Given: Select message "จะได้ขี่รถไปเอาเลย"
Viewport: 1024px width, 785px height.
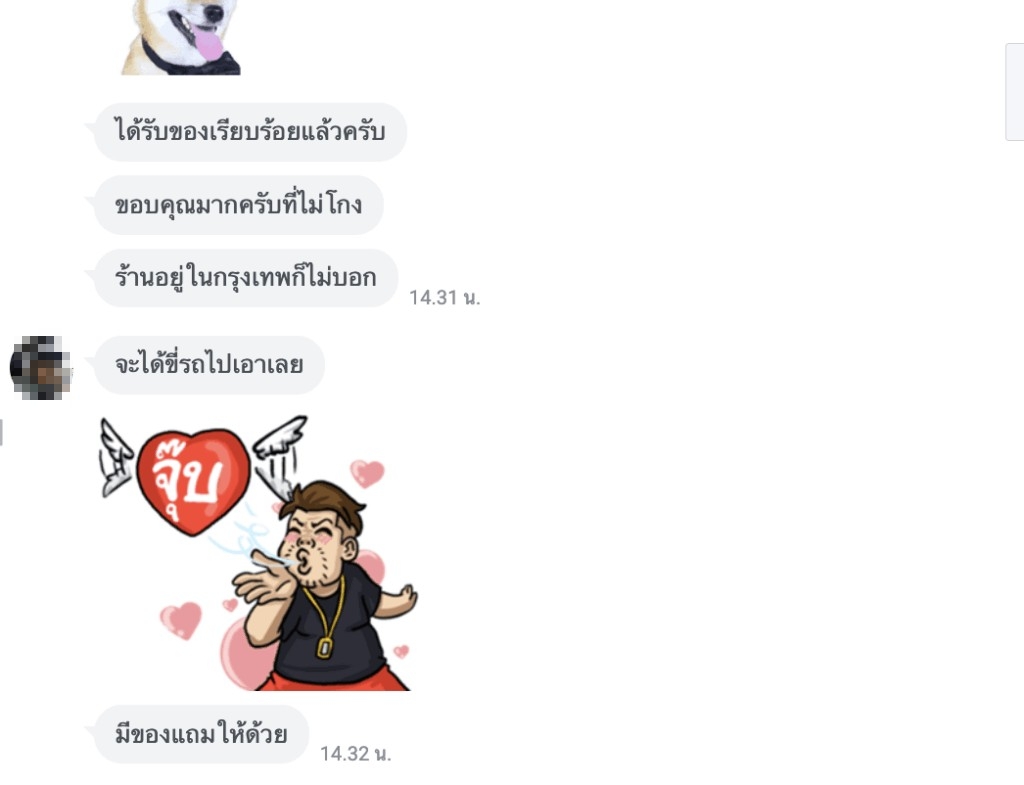Looking at the screenshot, I should [x=209, y=365].
